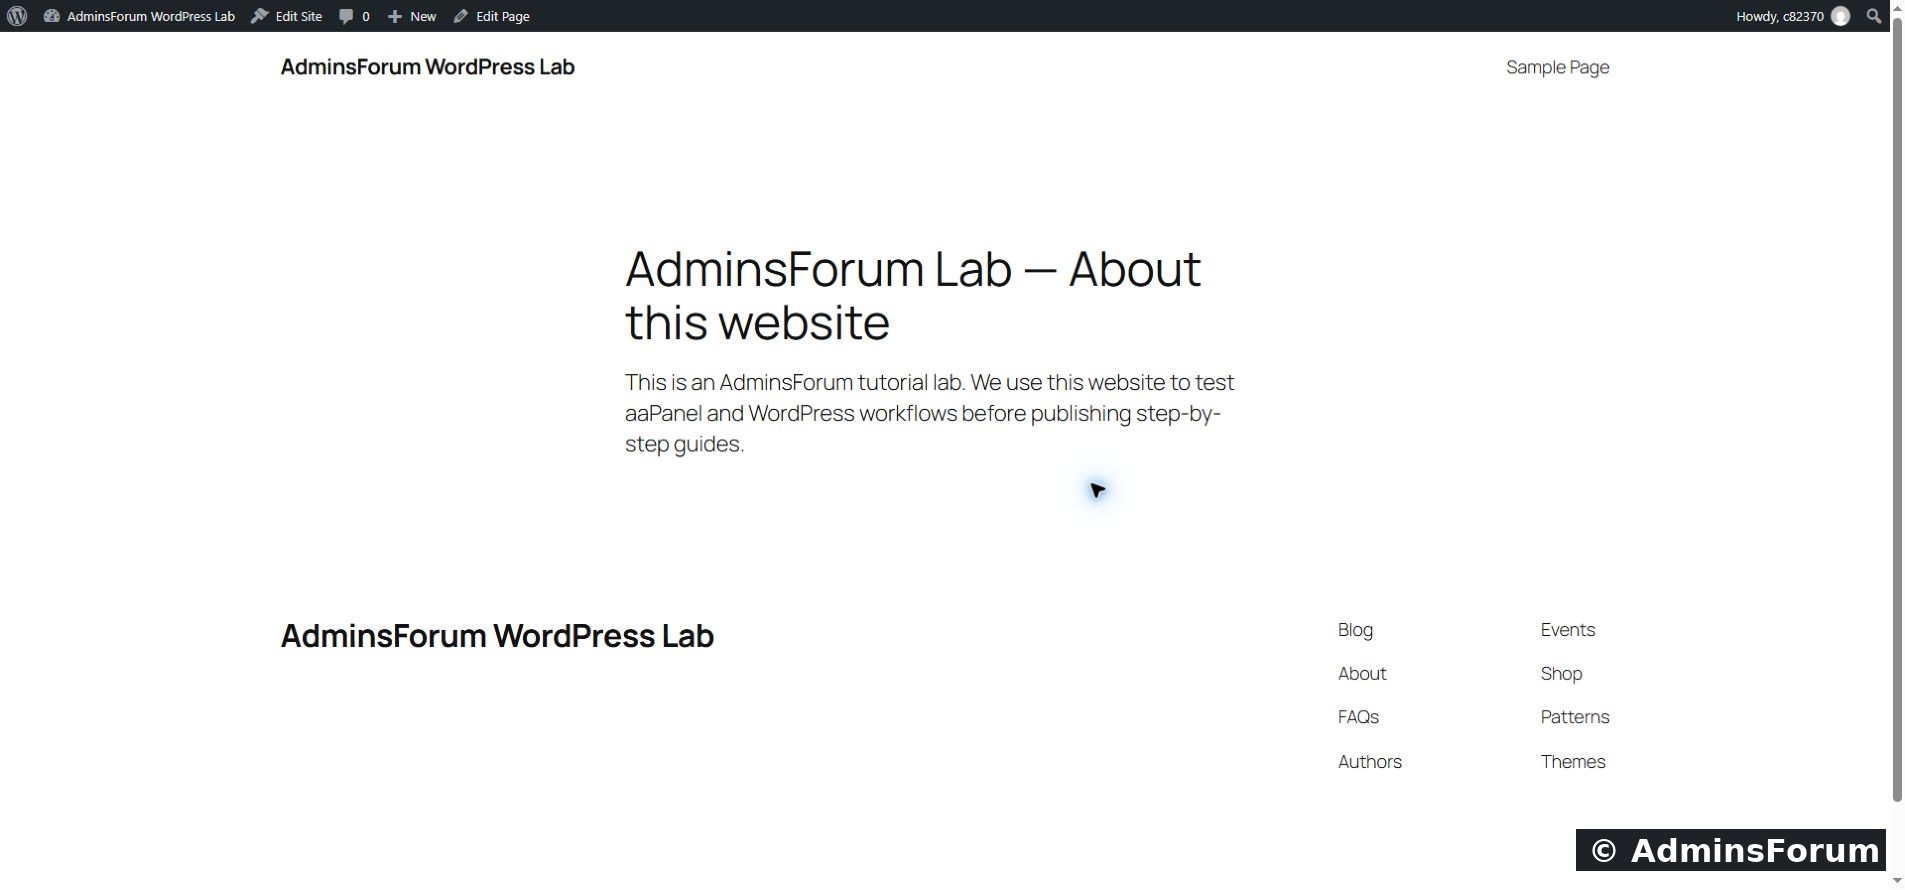Click the page heading "AdminsForum Lab — About this website"

(x=913, y=295)
